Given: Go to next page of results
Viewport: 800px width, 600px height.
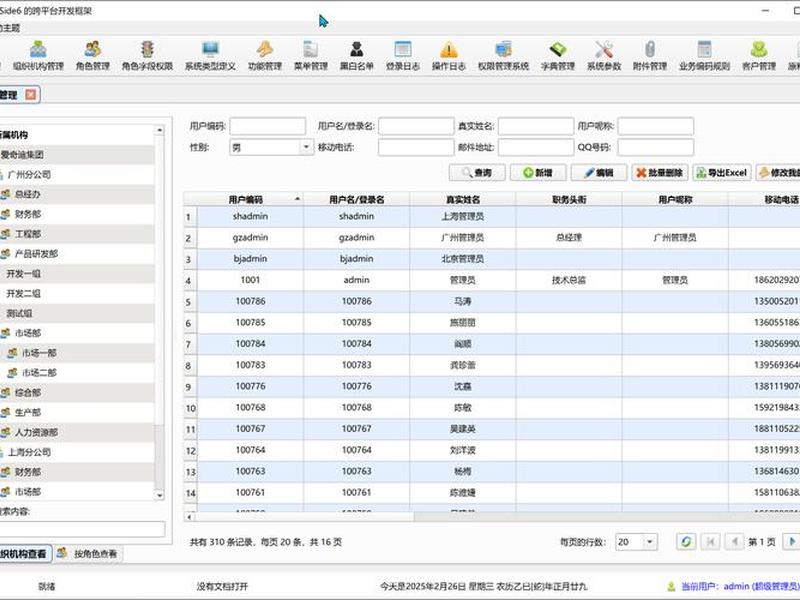Looking at the screenshot, I should click(x=791, y=541).
